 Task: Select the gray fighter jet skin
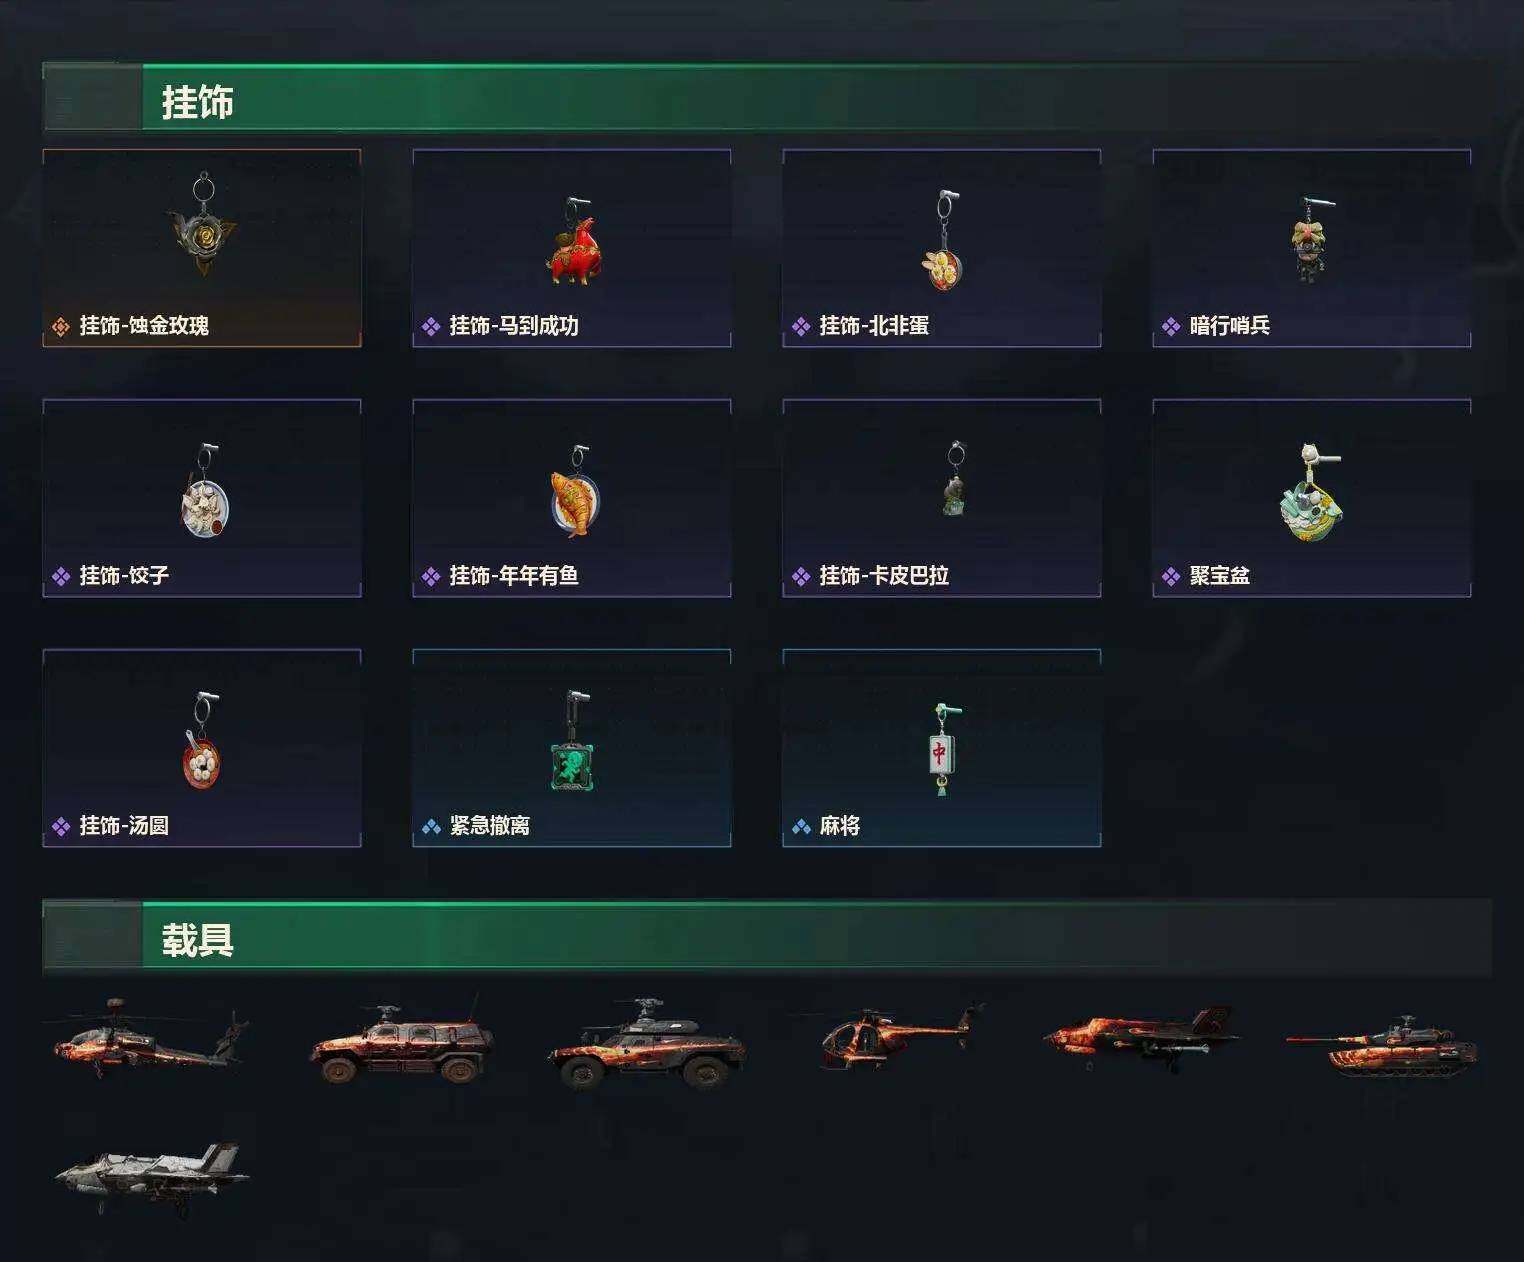coord(152,1180)
